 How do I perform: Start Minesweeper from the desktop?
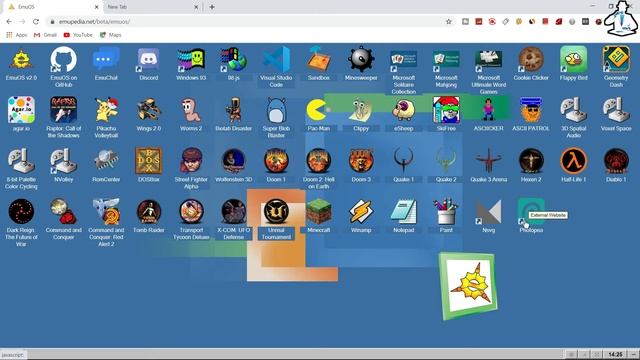pyautogui.click(x=361, y=60)
